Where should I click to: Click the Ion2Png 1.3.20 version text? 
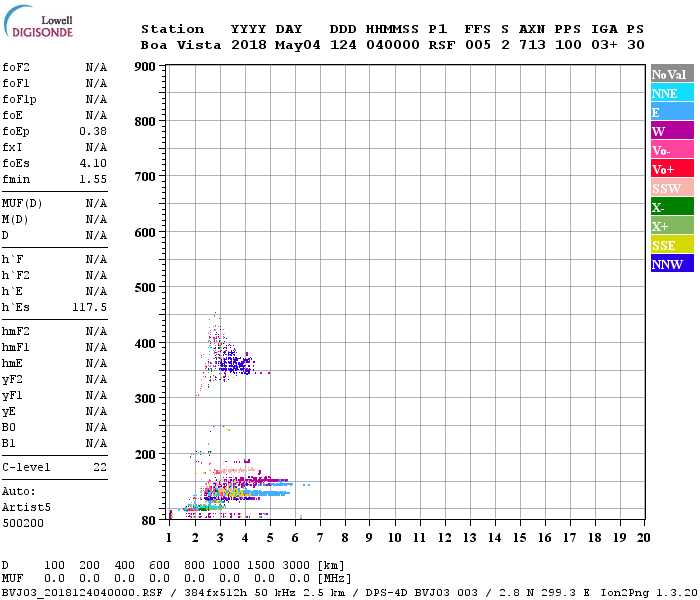(649, 593)
